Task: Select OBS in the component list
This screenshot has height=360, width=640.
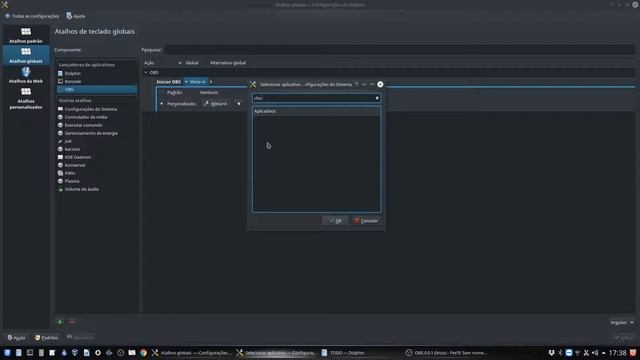Action: [97, 89]
